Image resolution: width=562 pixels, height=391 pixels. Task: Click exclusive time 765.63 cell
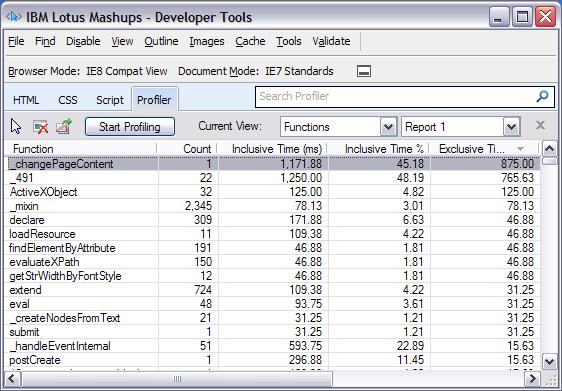click(x=518, y=178)
